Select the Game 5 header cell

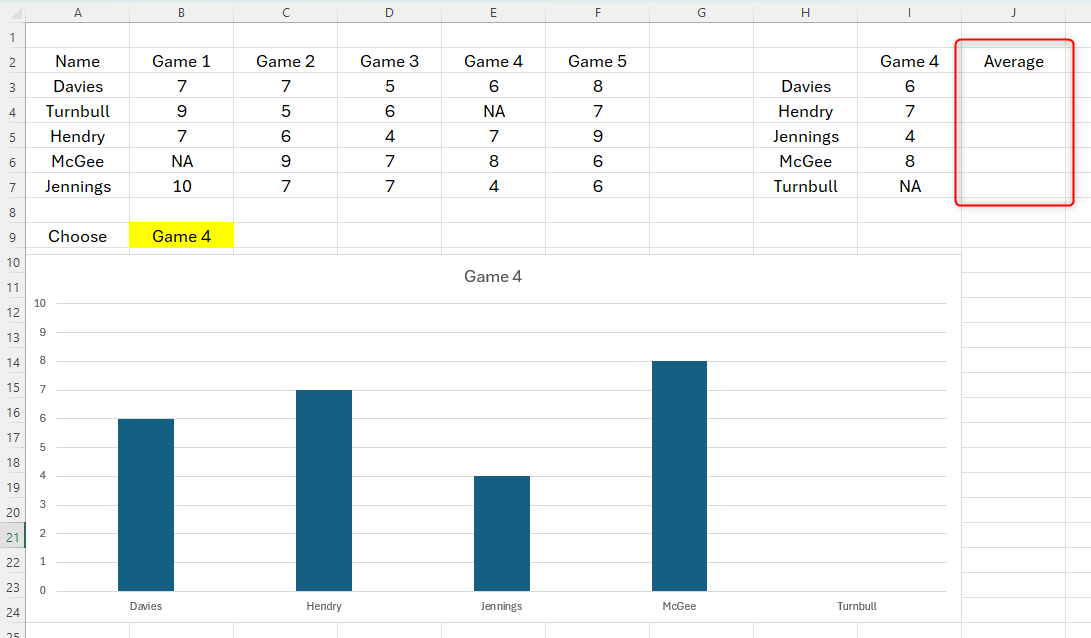[x=597, y=61]
